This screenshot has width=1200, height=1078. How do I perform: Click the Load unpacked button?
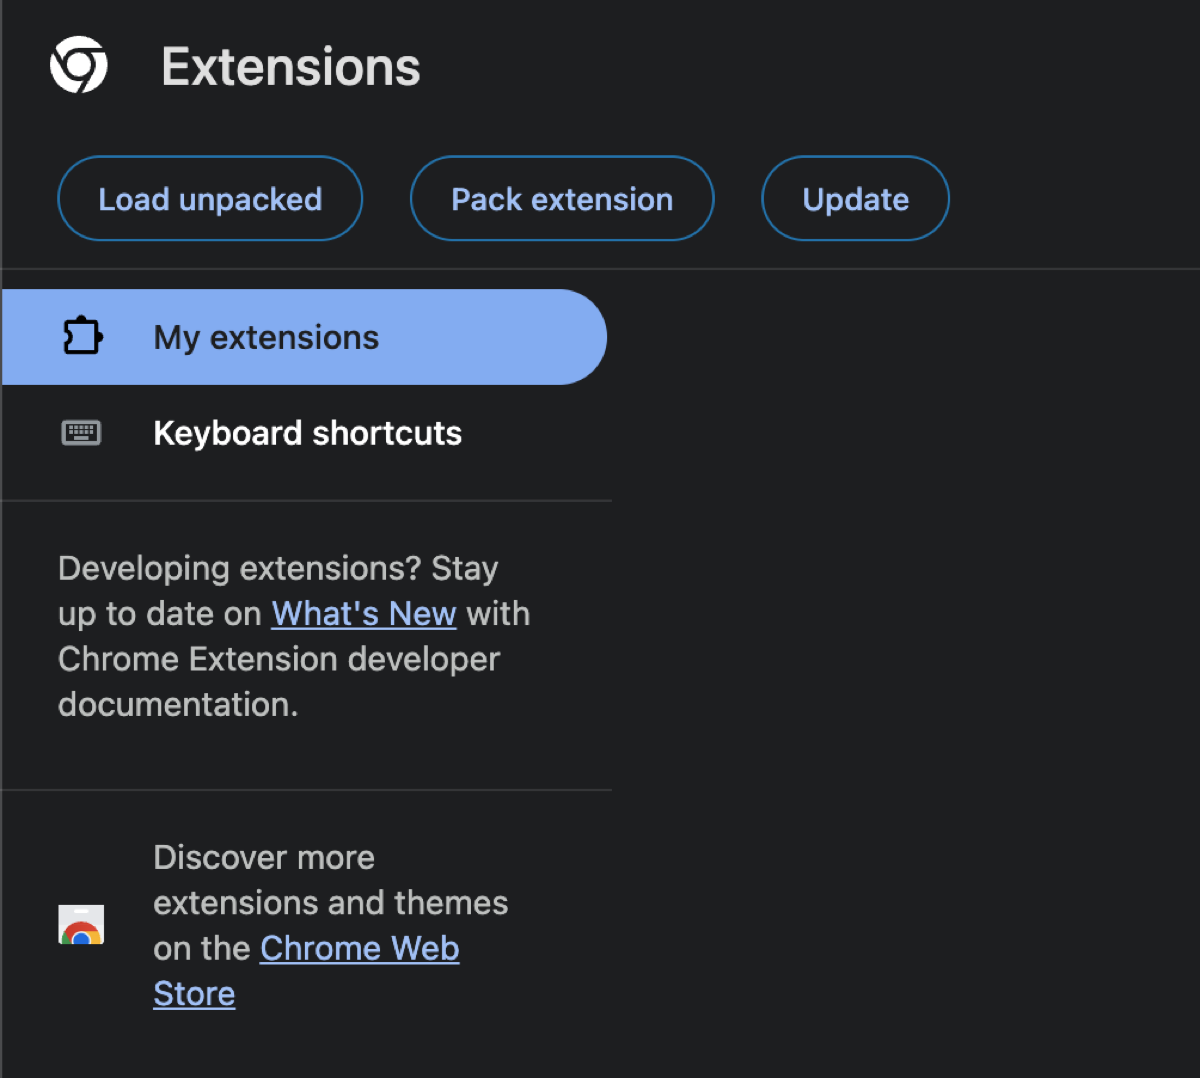point(210,198)
